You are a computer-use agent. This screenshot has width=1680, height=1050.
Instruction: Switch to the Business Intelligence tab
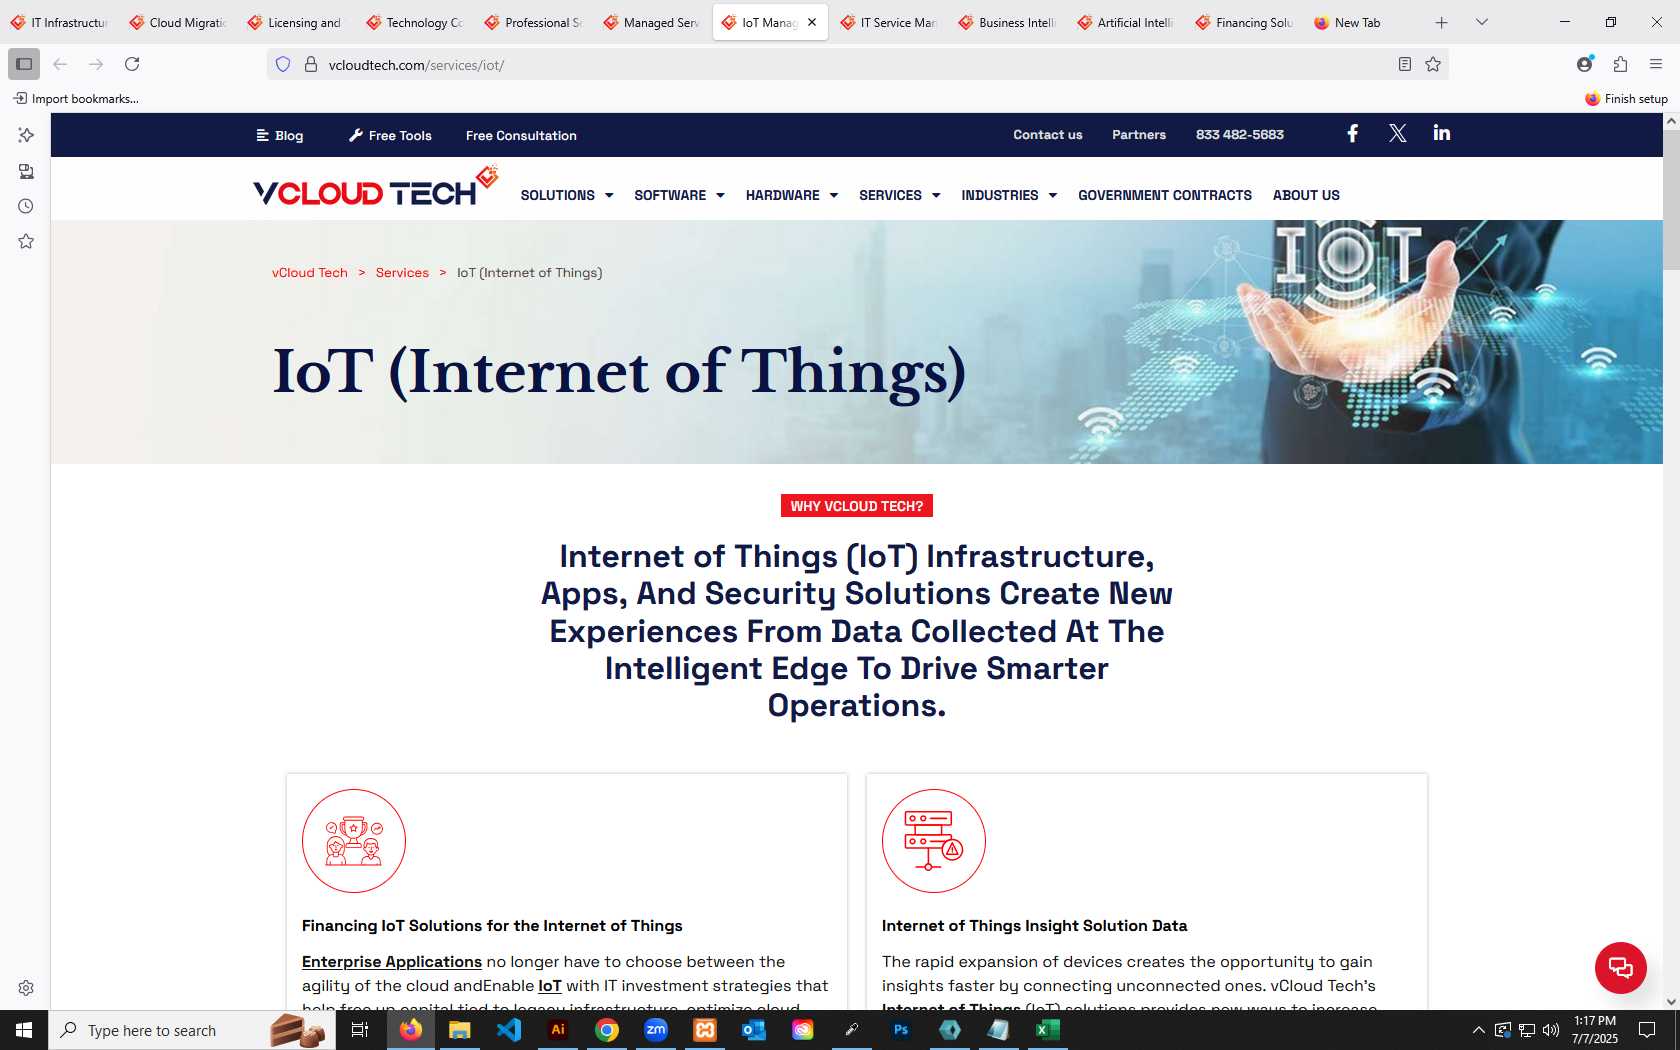pyautogui.click(x=1008, y=22)
